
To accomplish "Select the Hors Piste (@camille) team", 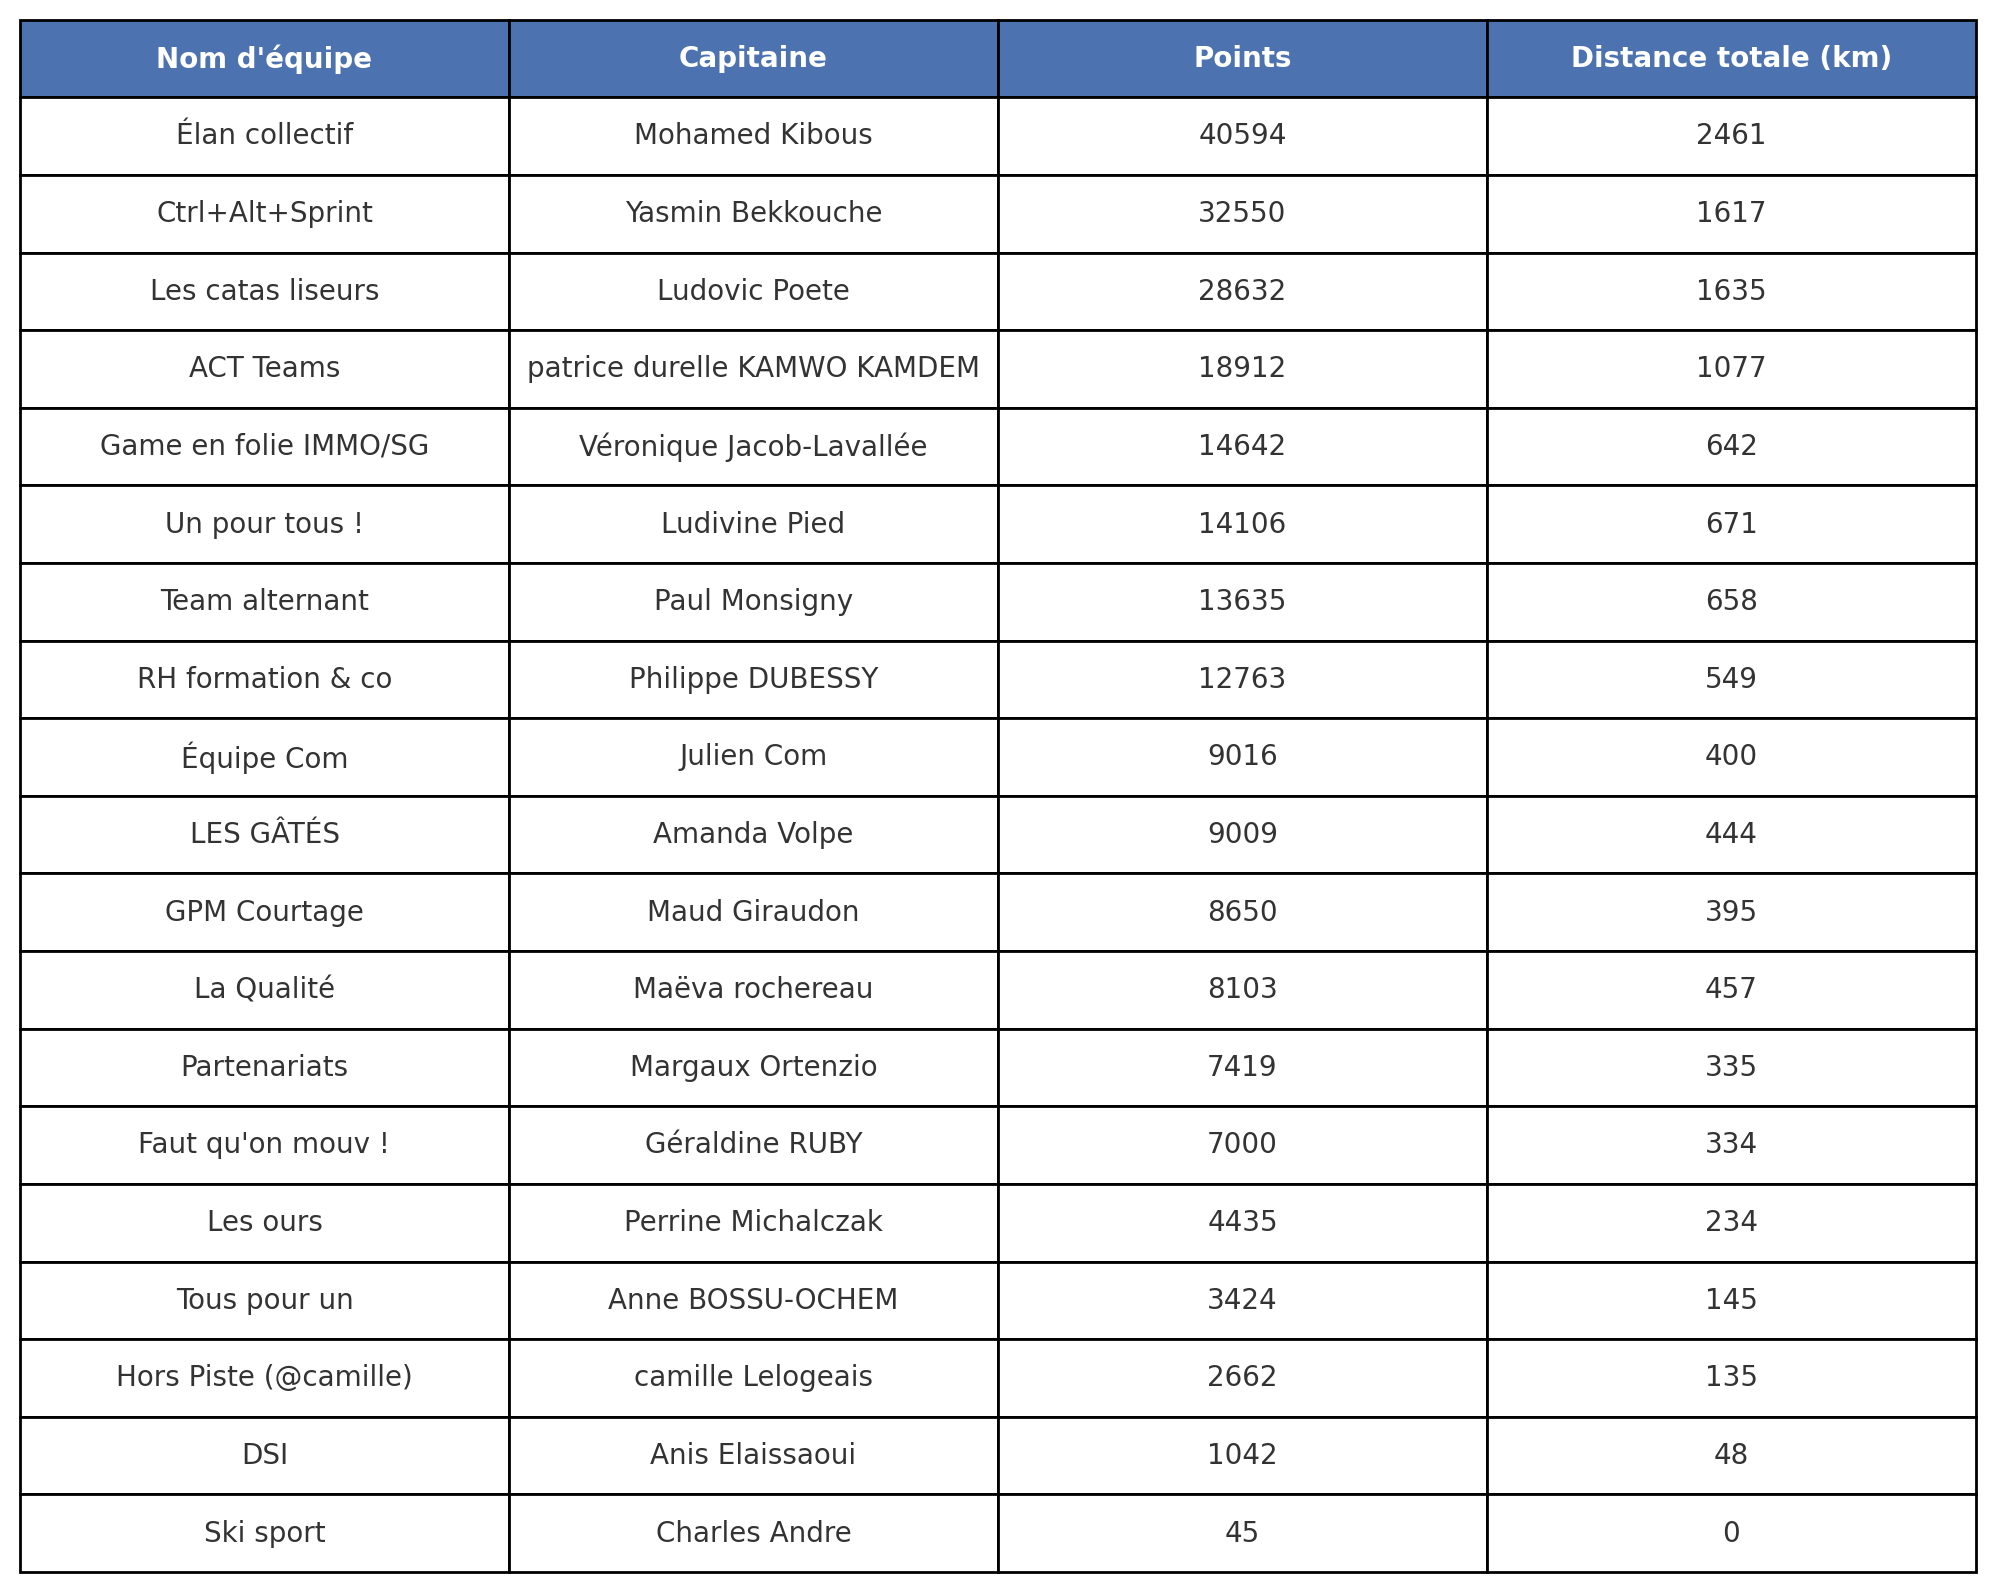I will [x=264, y=1377].
